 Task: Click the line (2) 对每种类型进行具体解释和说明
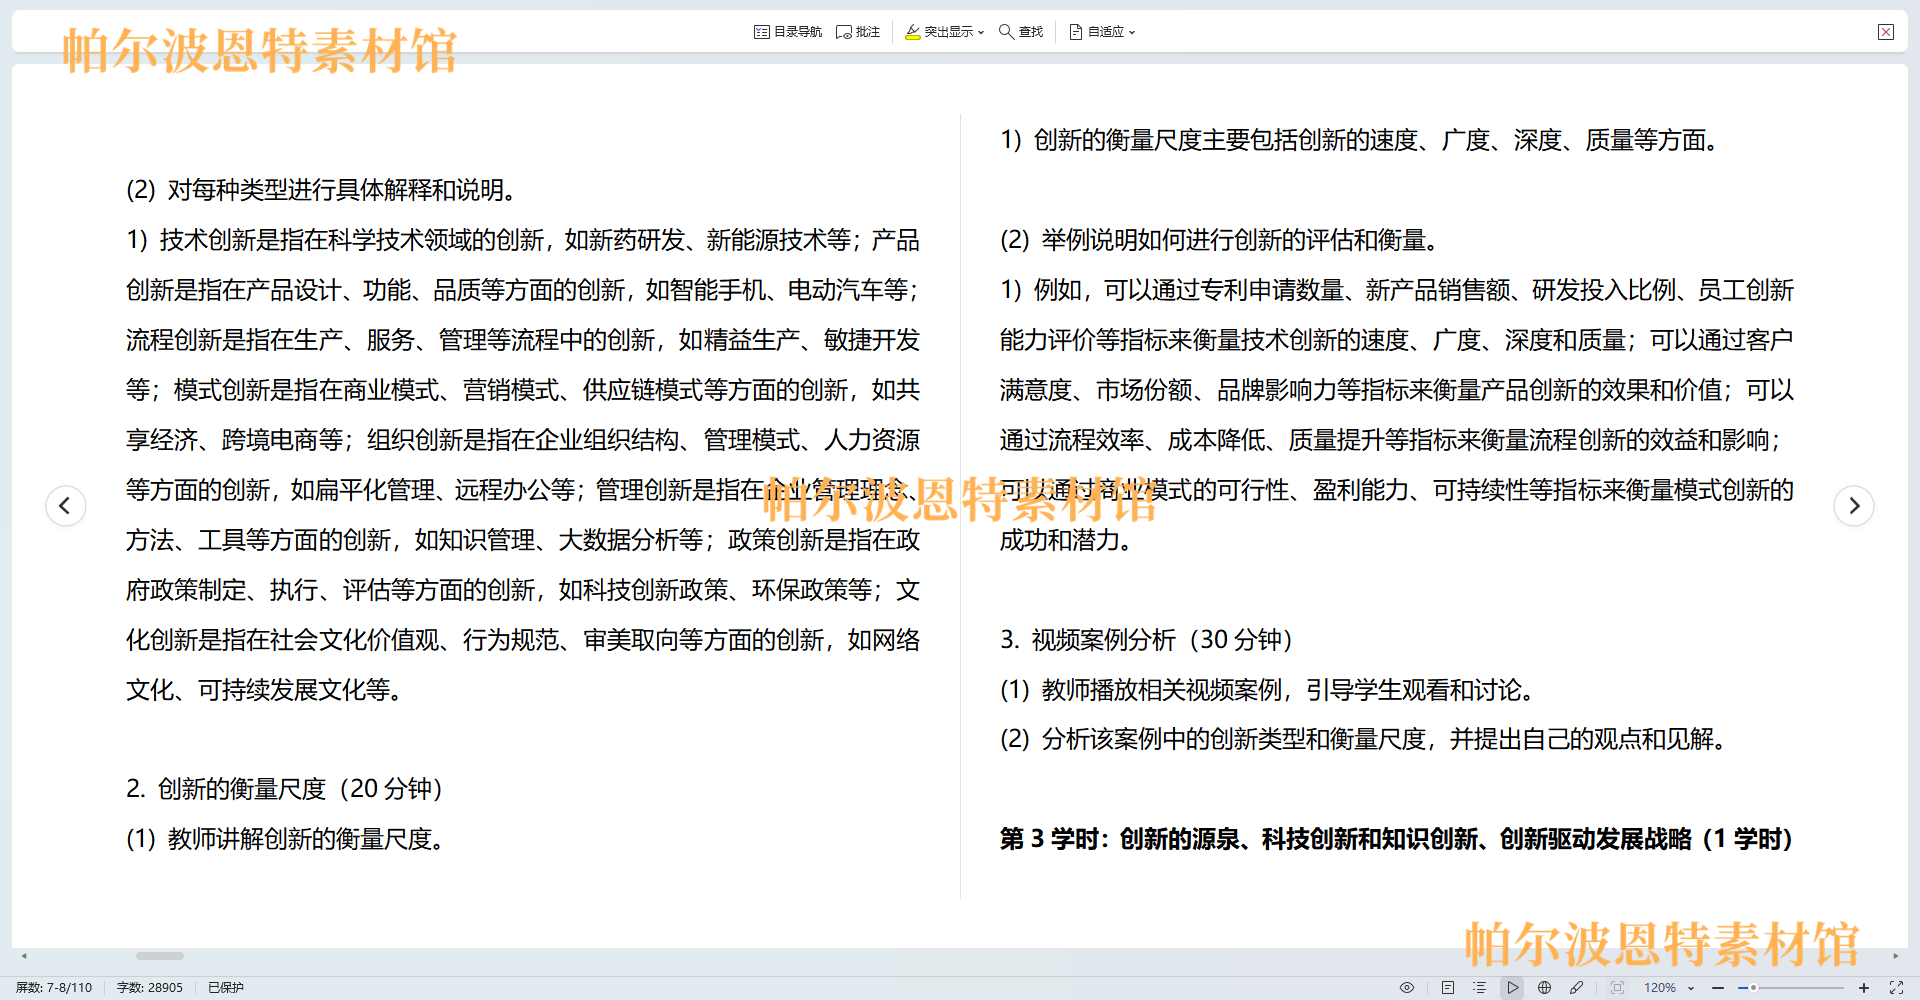pos(321,190)
